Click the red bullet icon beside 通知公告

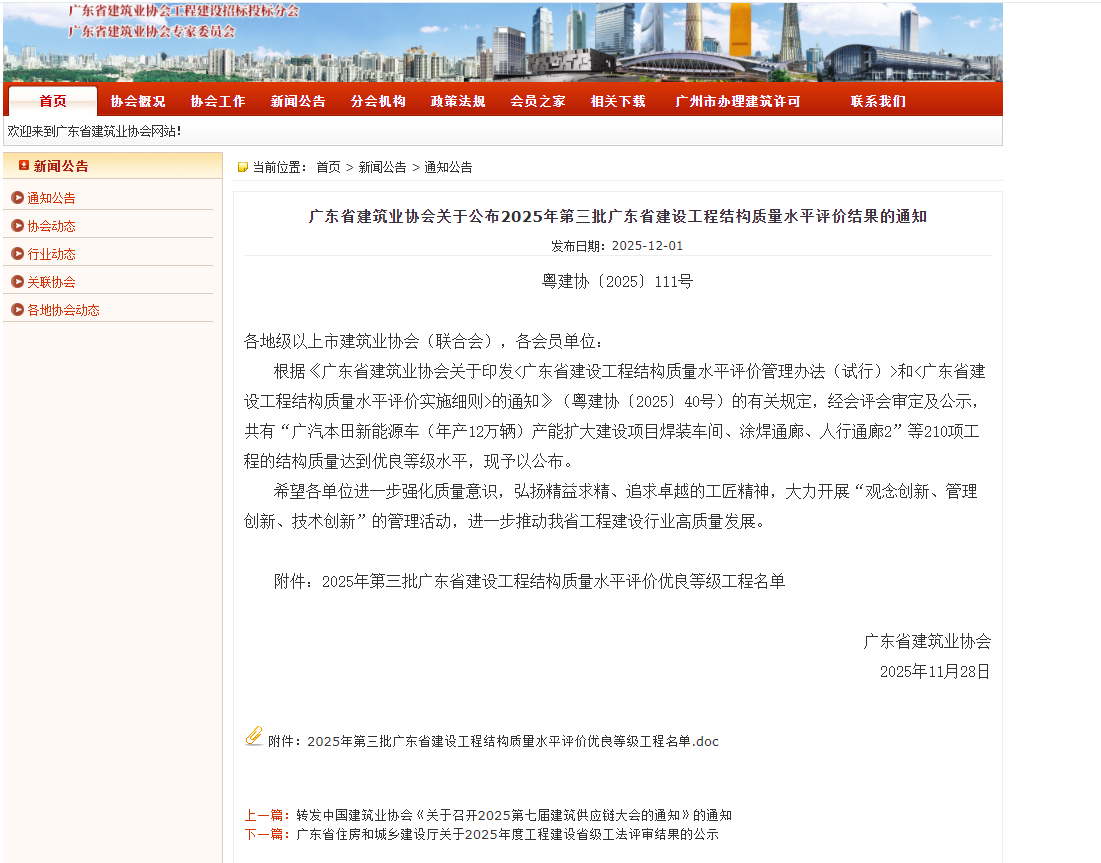click(x=17, y=198)
